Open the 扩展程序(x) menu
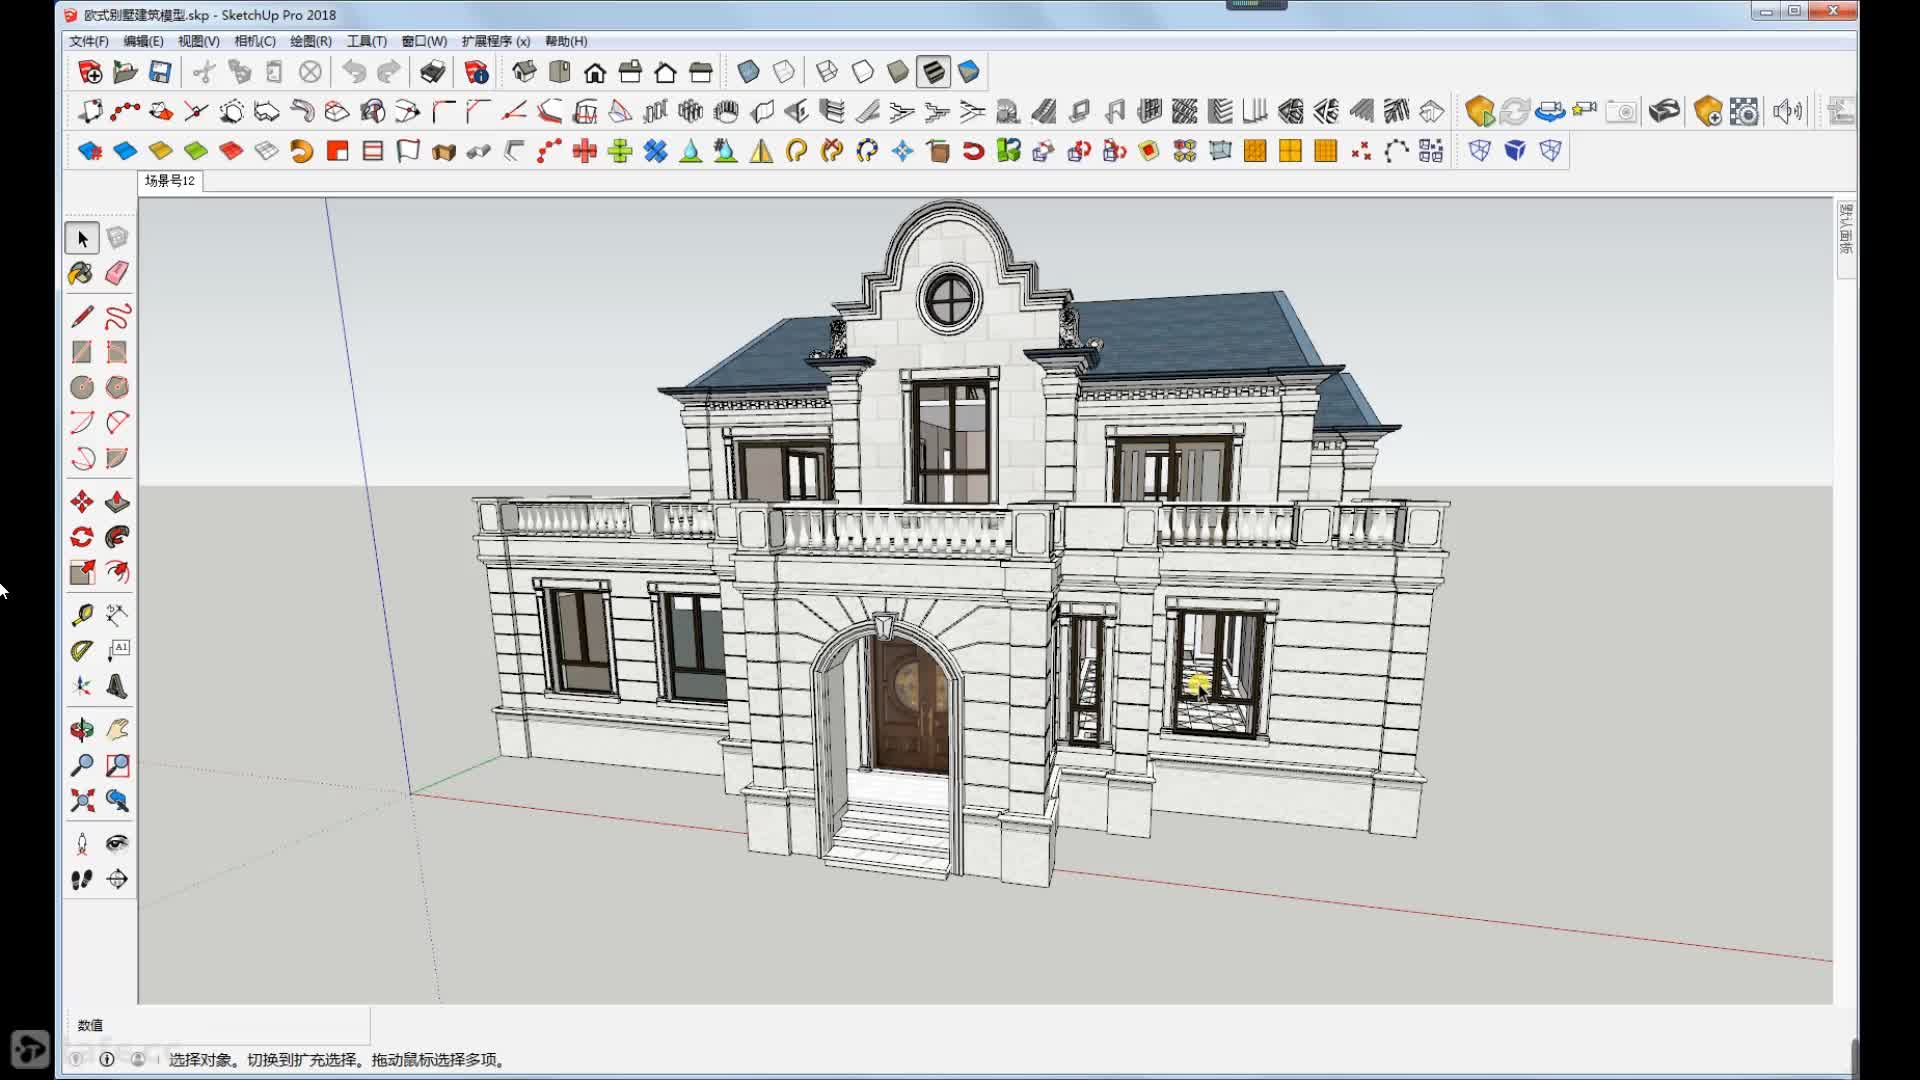This screenshot has width=1920, height=1080. 496,41
